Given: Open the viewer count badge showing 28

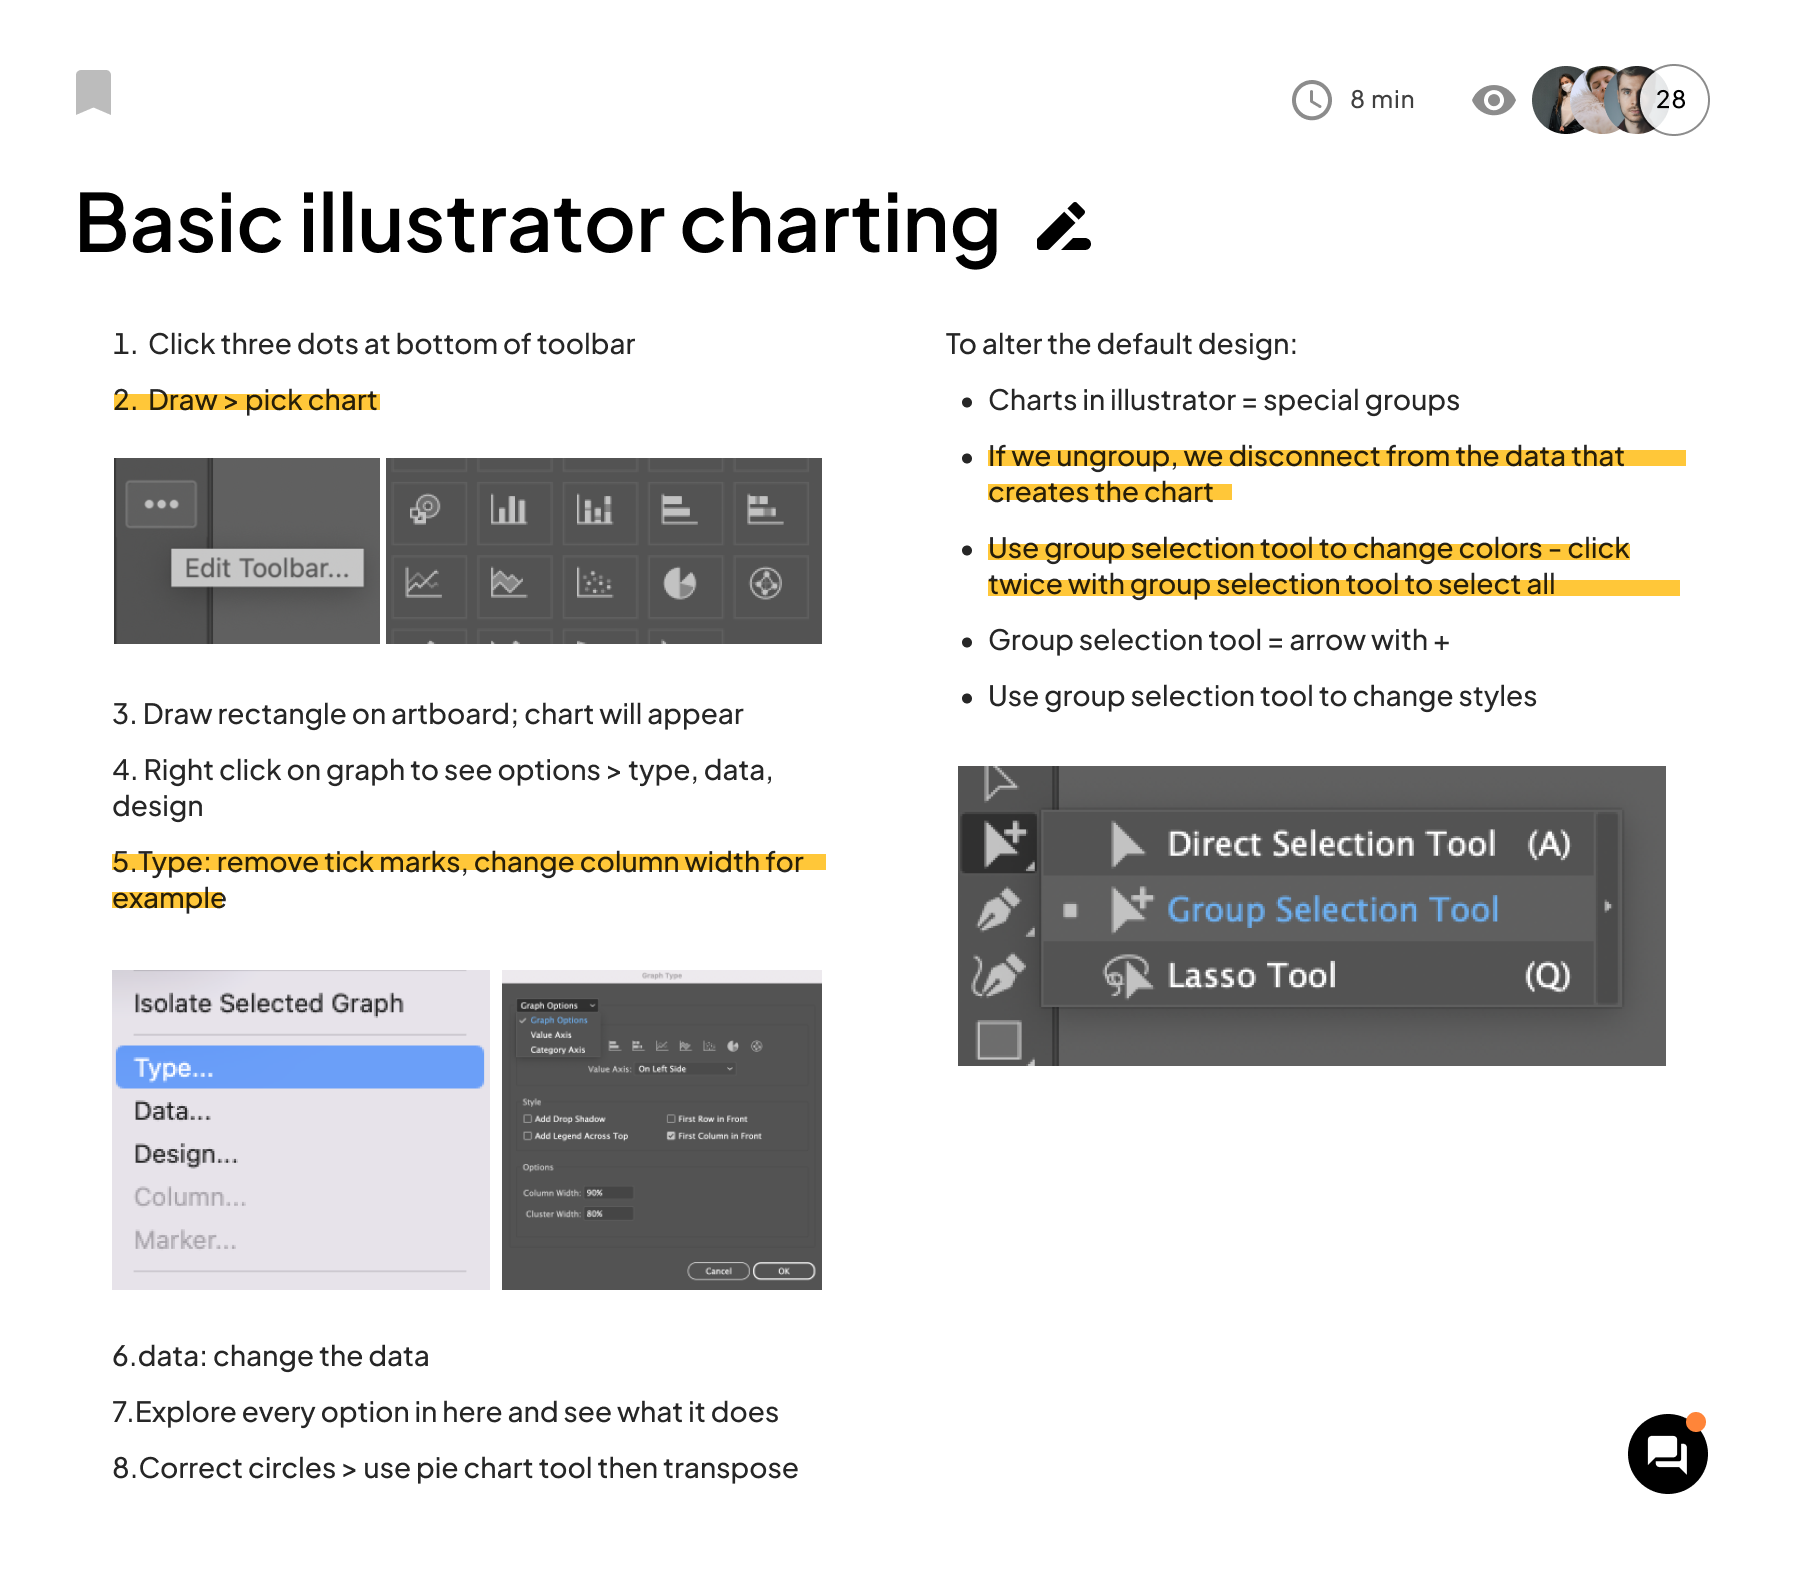Looking at the screenshot, I should (x=1674, y=100).
